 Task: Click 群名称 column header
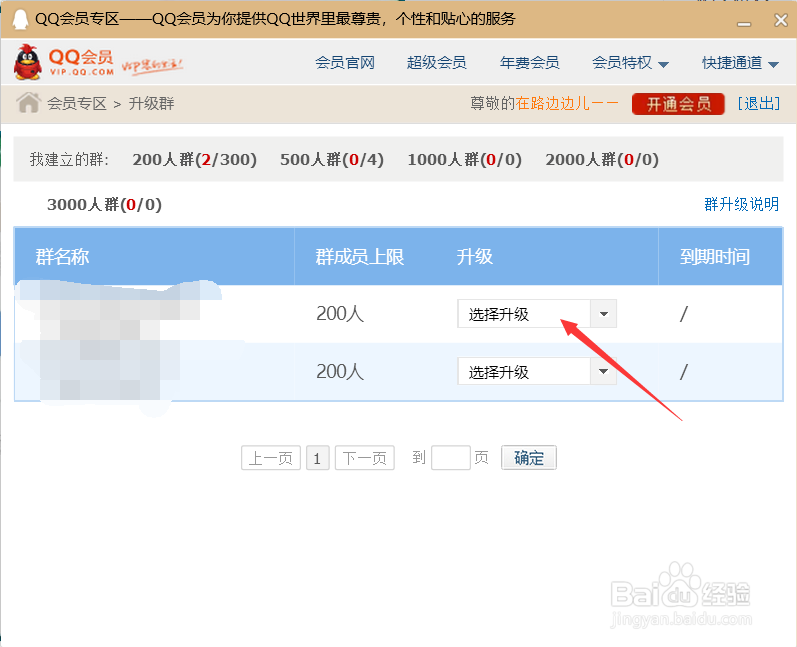click(63, 257)
